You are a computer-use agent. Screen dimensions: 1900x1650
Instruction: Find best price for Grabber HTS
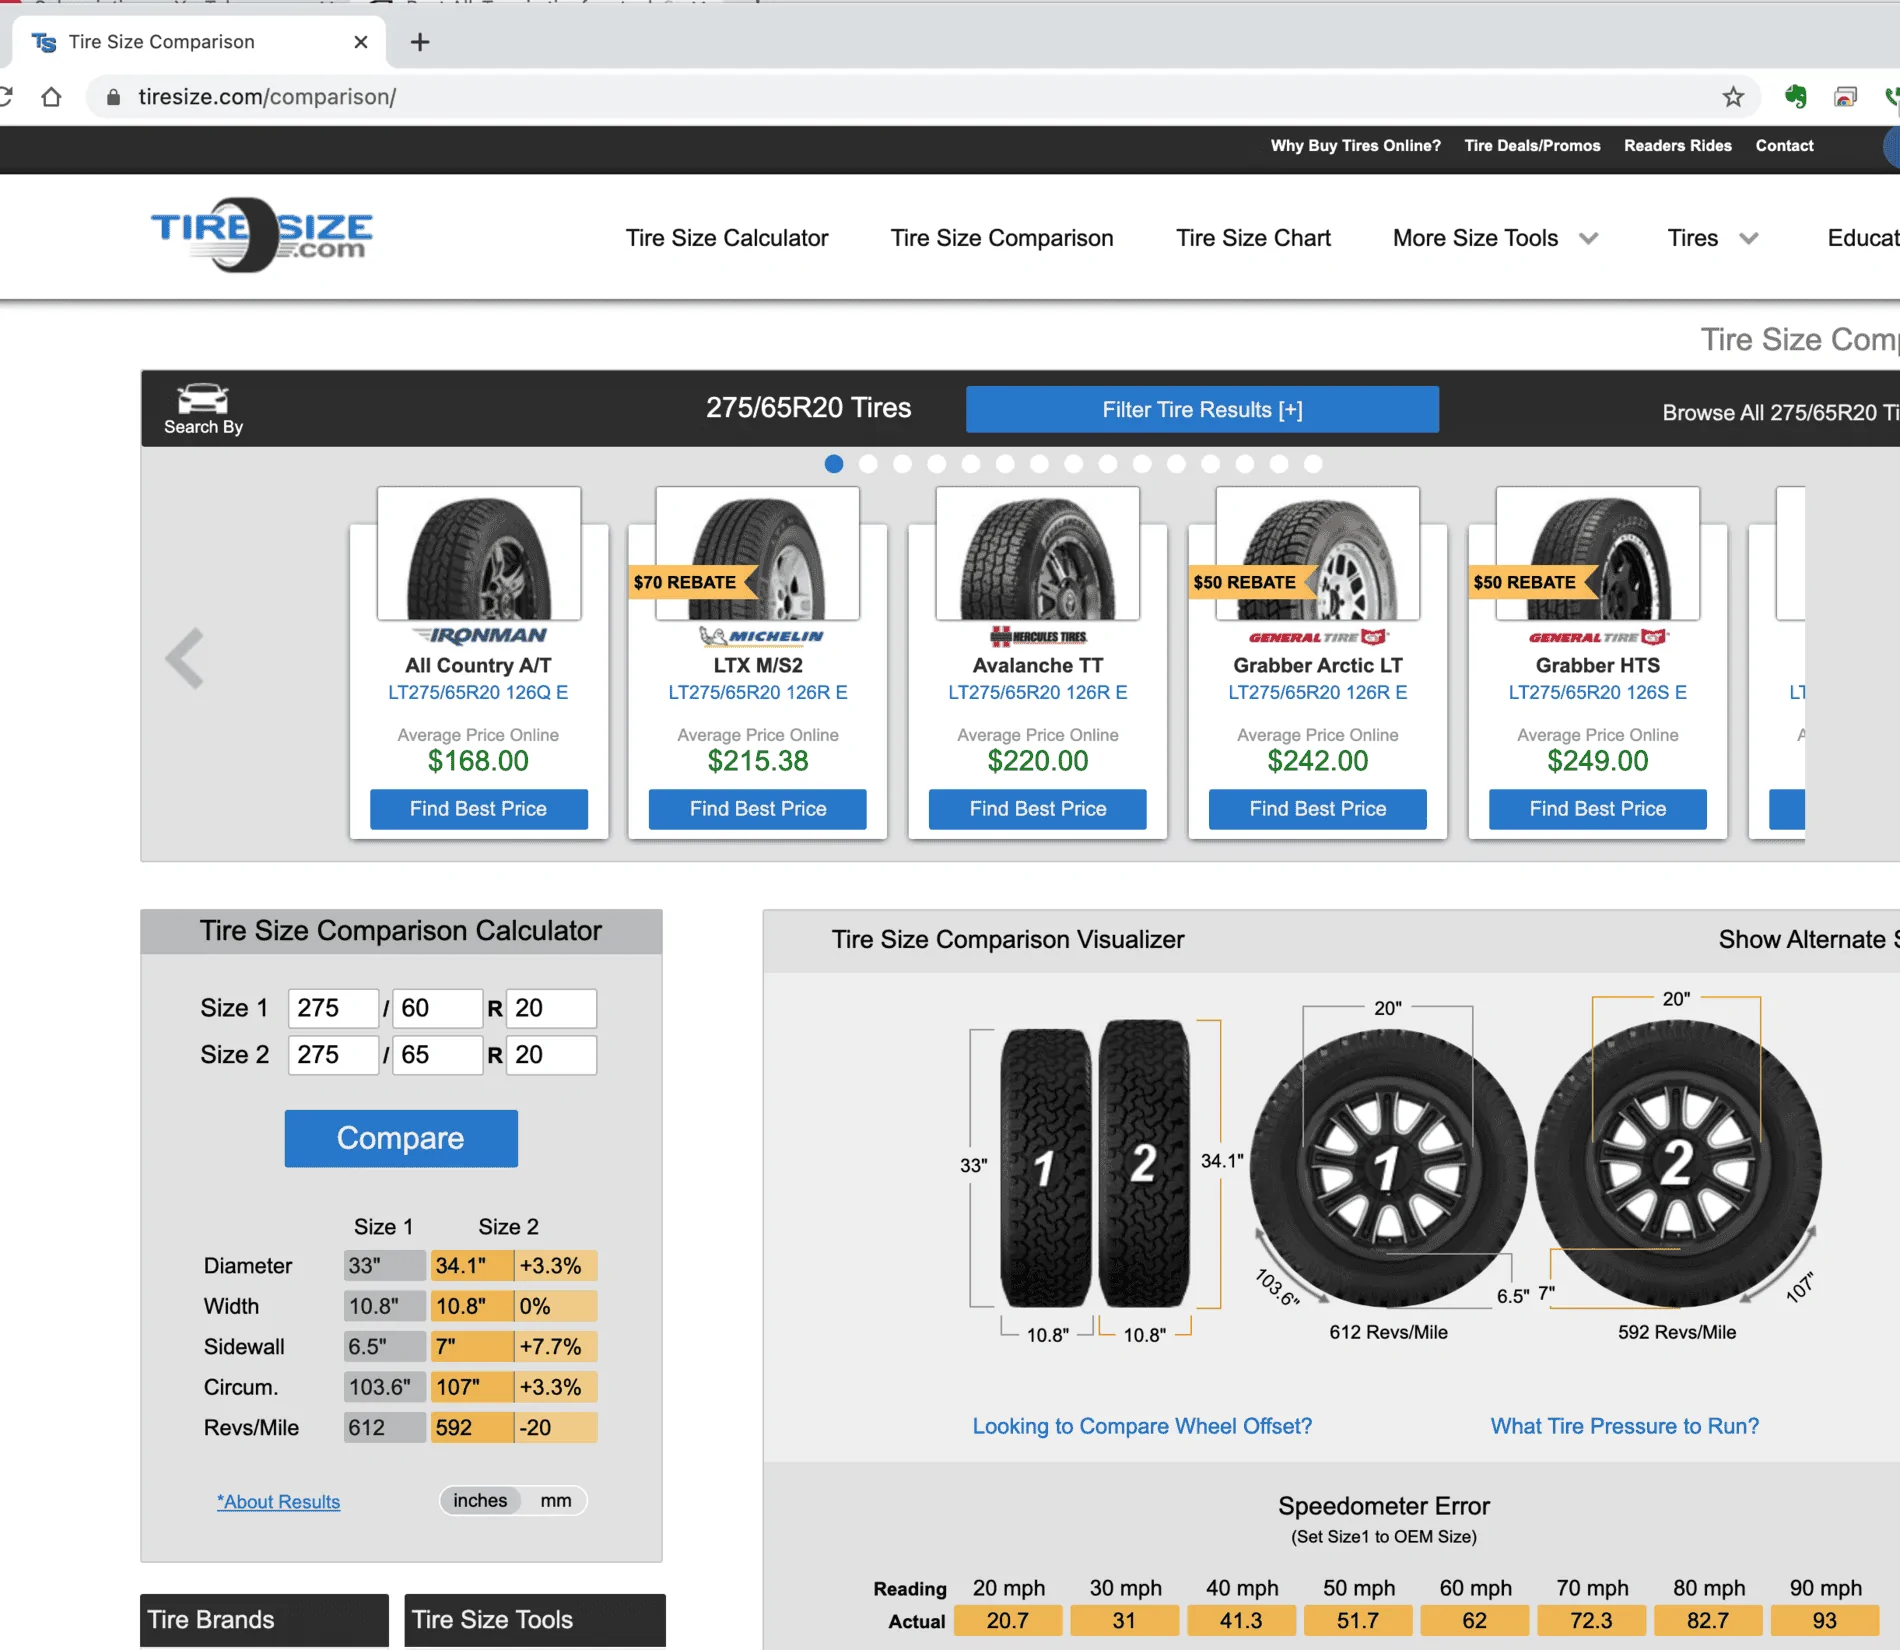coord(1598,809)
